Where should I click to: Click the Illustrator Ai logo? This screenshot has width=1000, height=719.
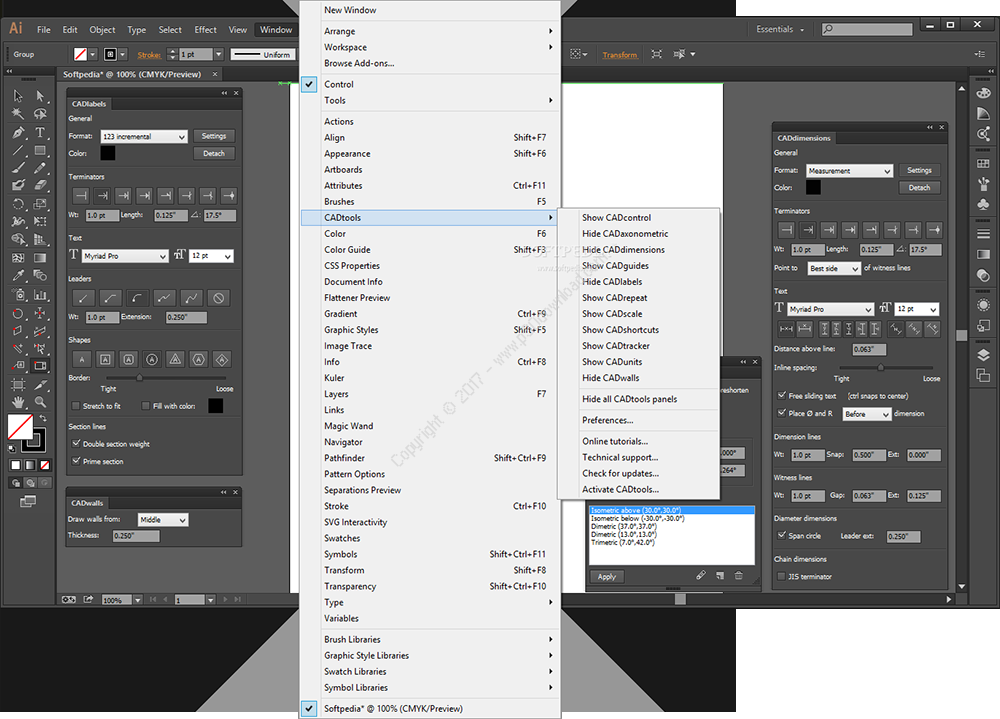tap(16, 29)
